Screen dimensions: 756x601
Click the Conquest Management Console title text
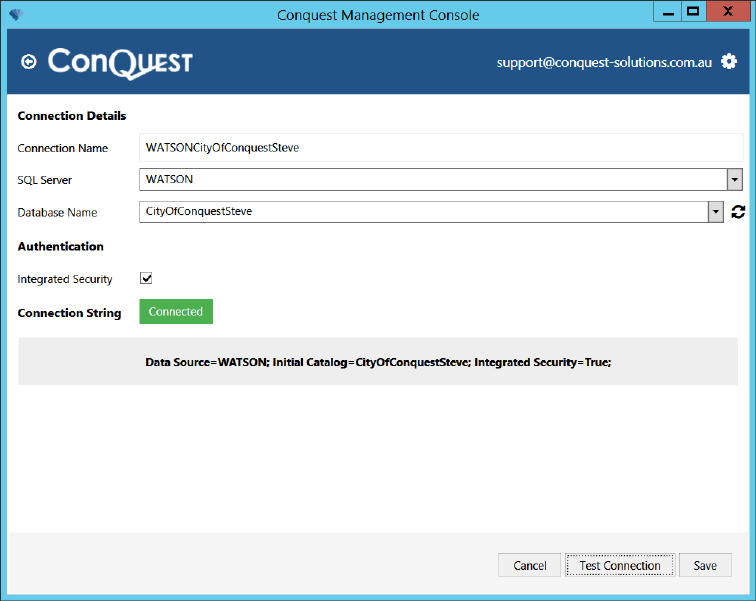coord(378,15)
